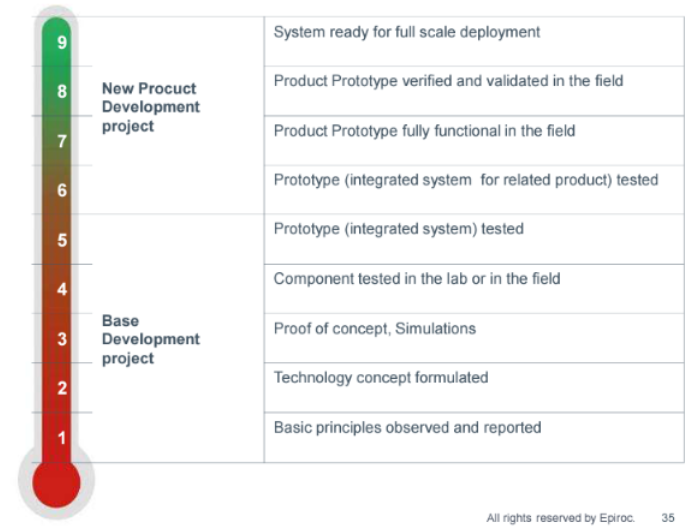
Task: Click level 1 on the thermometer
Action: point(62,438)
